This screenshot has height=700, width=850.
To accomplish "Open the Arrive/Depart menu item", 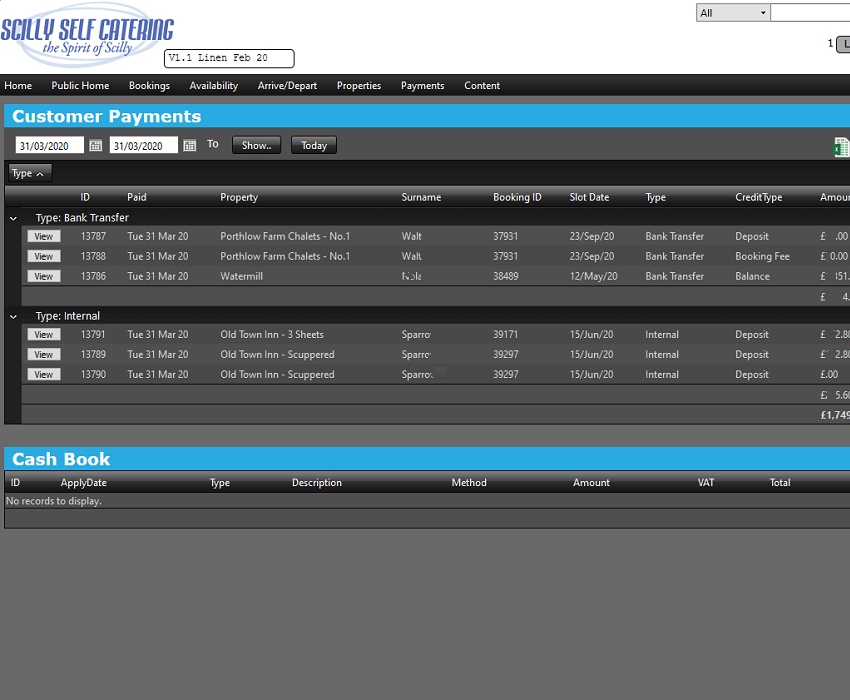I will click(287, 86).
